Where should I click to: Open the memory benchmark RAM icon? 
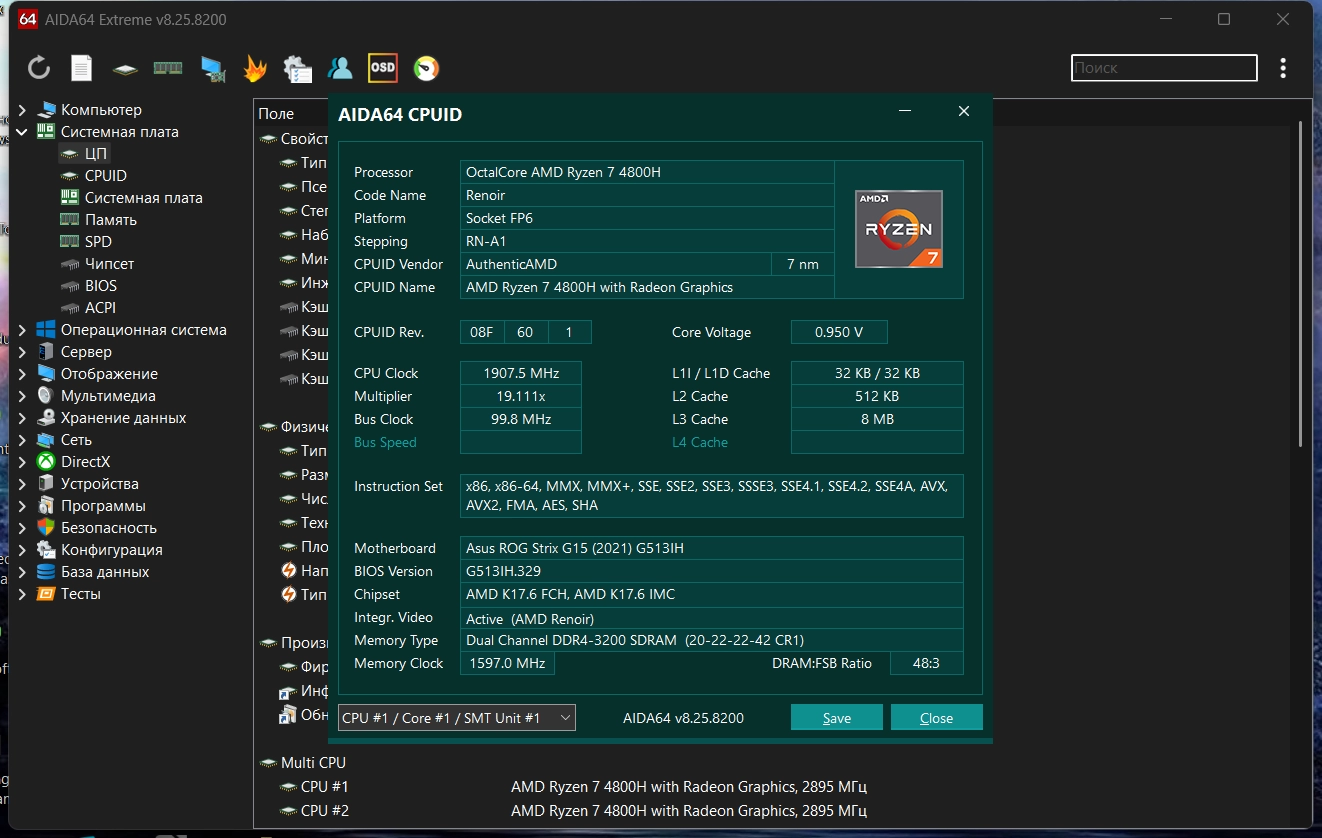point(167,68)
